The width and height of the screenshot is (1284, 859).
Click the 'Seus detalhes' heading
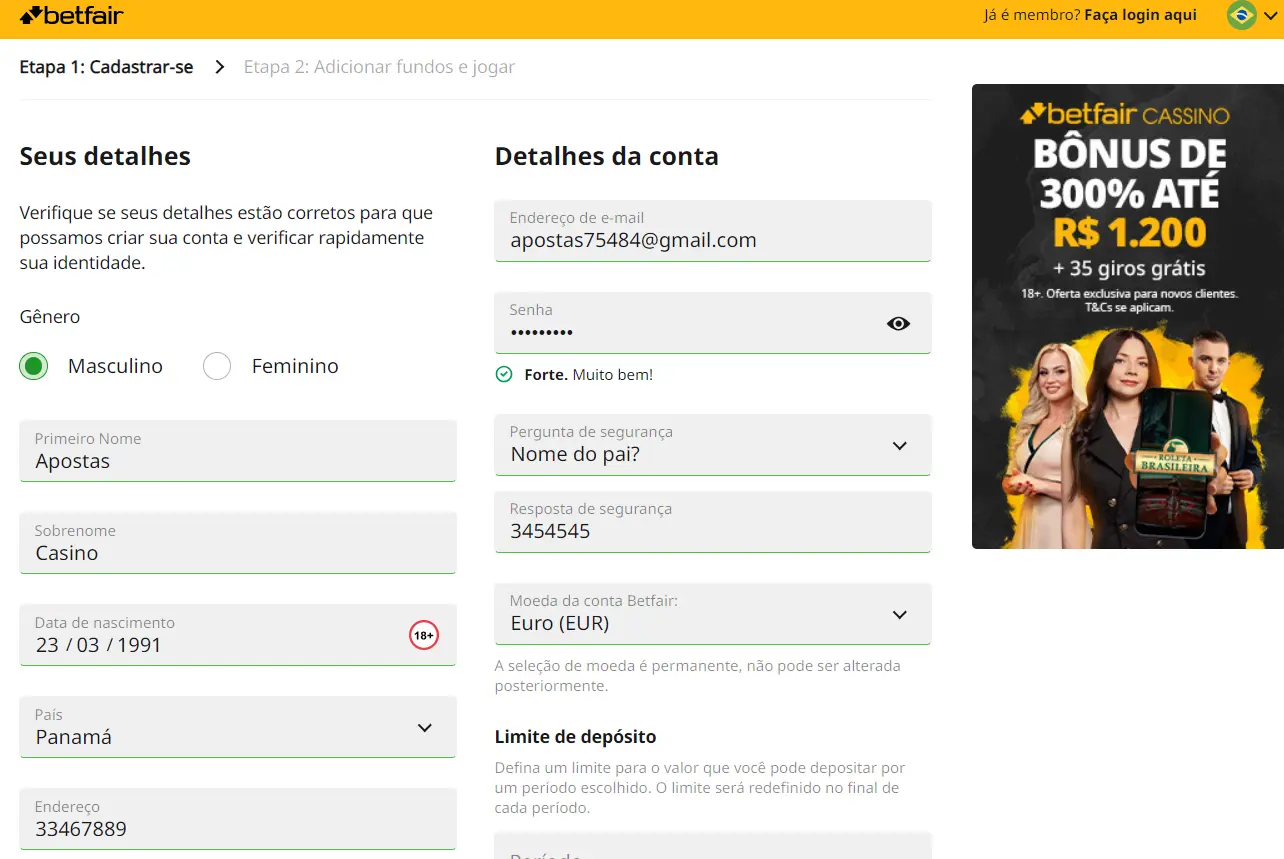coord(105,156)
